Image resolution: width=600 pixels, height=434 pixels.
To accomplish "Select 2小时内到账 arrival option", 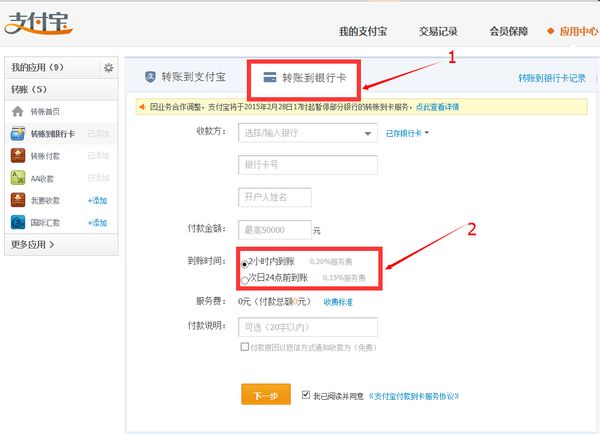I will pos(246,262).
